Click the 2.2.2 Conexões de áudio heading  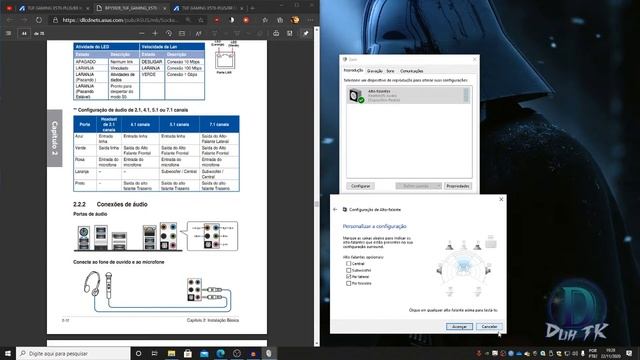pyautogui.click(x=110, y=204)
